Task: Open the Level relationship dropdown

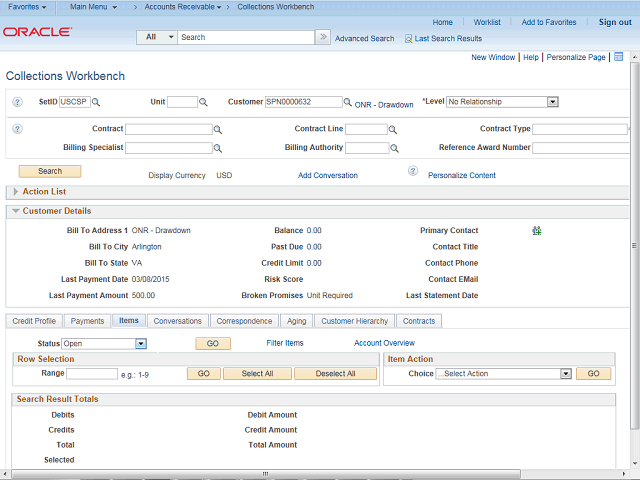Action: pyautogui.click(x=552, y=101)
